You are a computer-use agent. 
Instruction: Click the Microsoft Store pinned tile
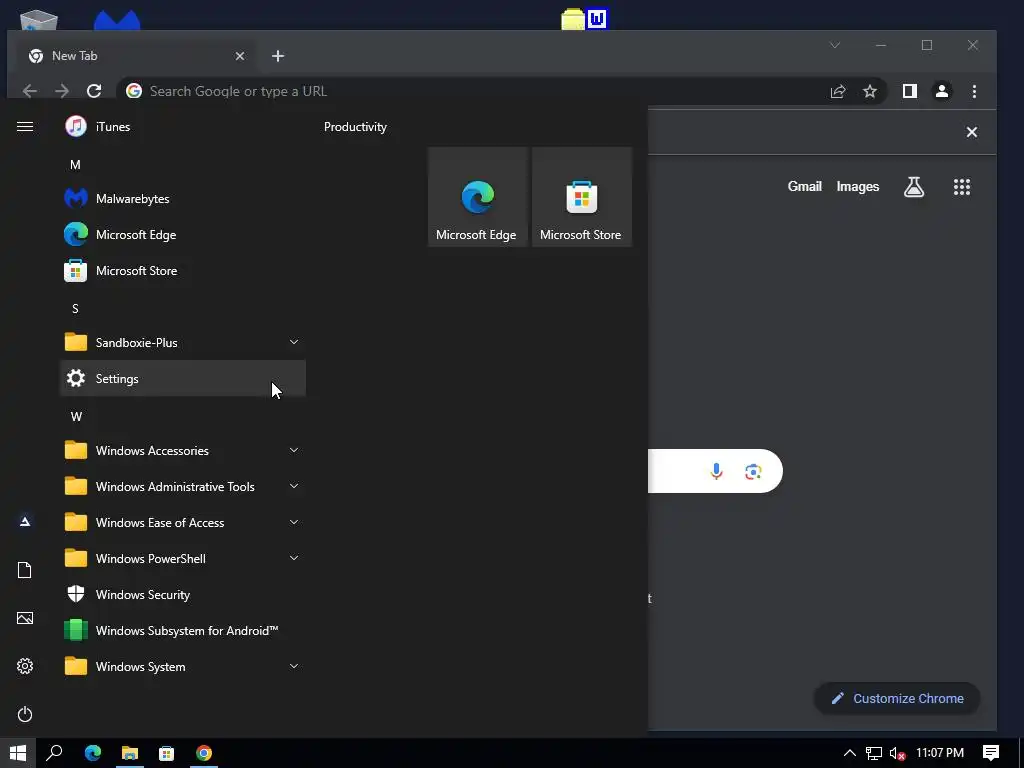tap(582, 197)
